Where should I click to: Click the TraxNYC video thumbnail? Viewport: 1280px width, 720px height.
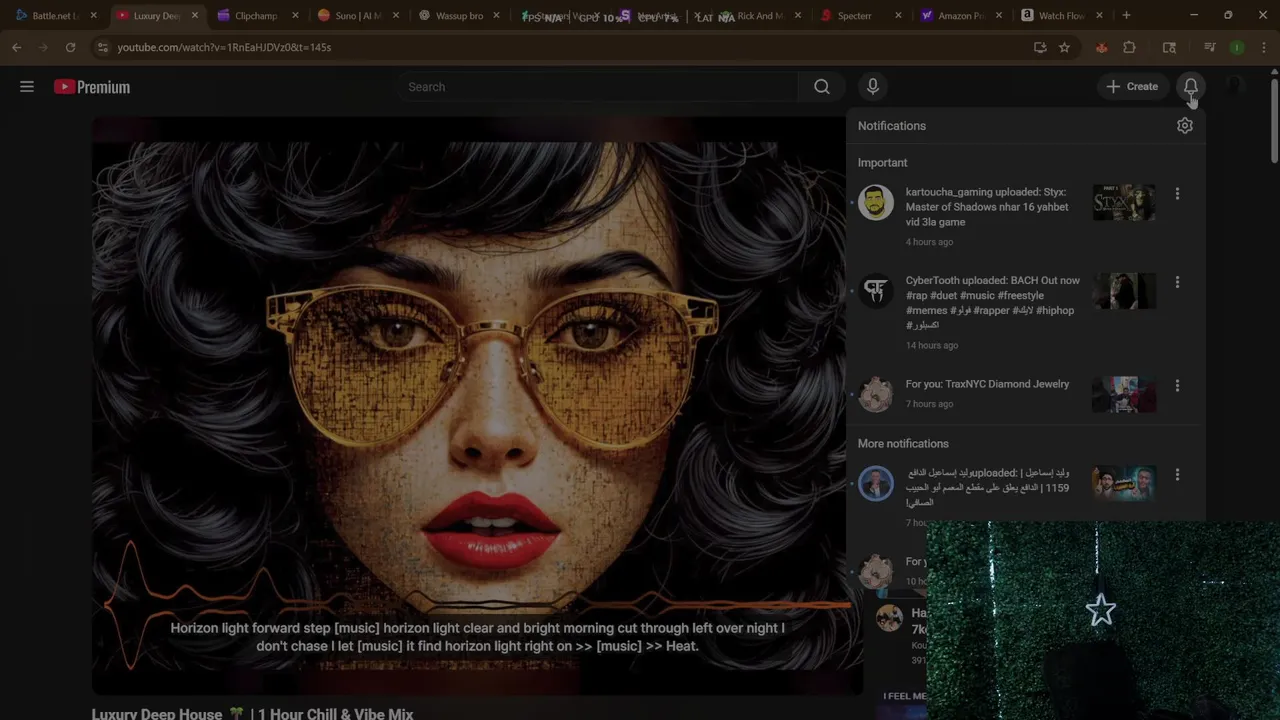1124,394
